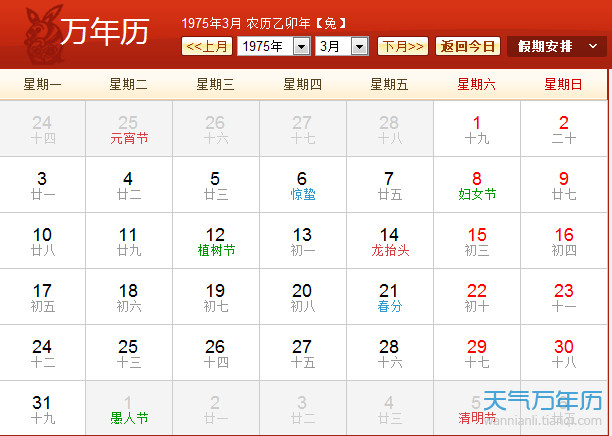612x436 pixels.
Task: Click the 星期三 column header
Action: (x=215, y=84)
